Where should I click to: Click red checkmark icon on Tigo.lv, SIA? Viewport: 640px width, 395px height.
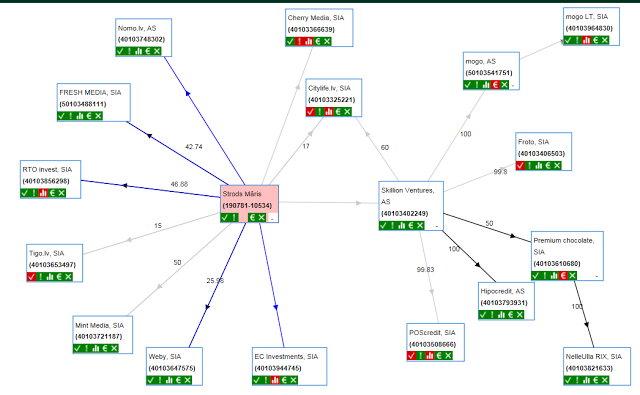pyautogui.click(x=31, y=277)
